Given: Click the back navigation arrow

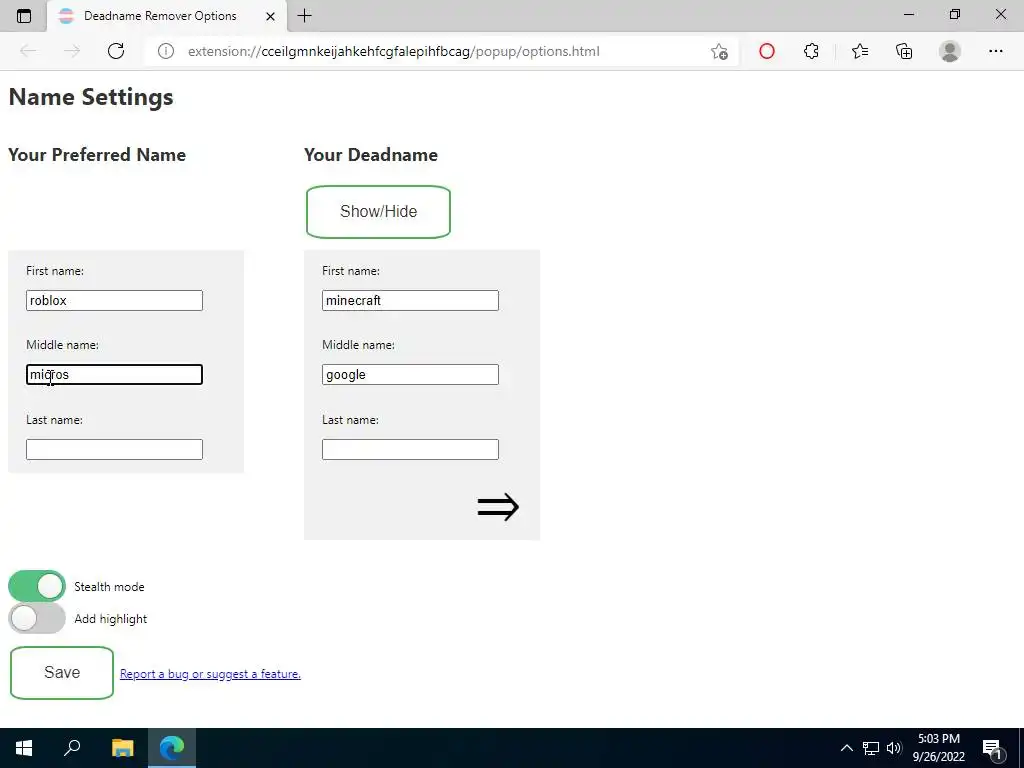Looking at the screenshot, I should (28, 51).
